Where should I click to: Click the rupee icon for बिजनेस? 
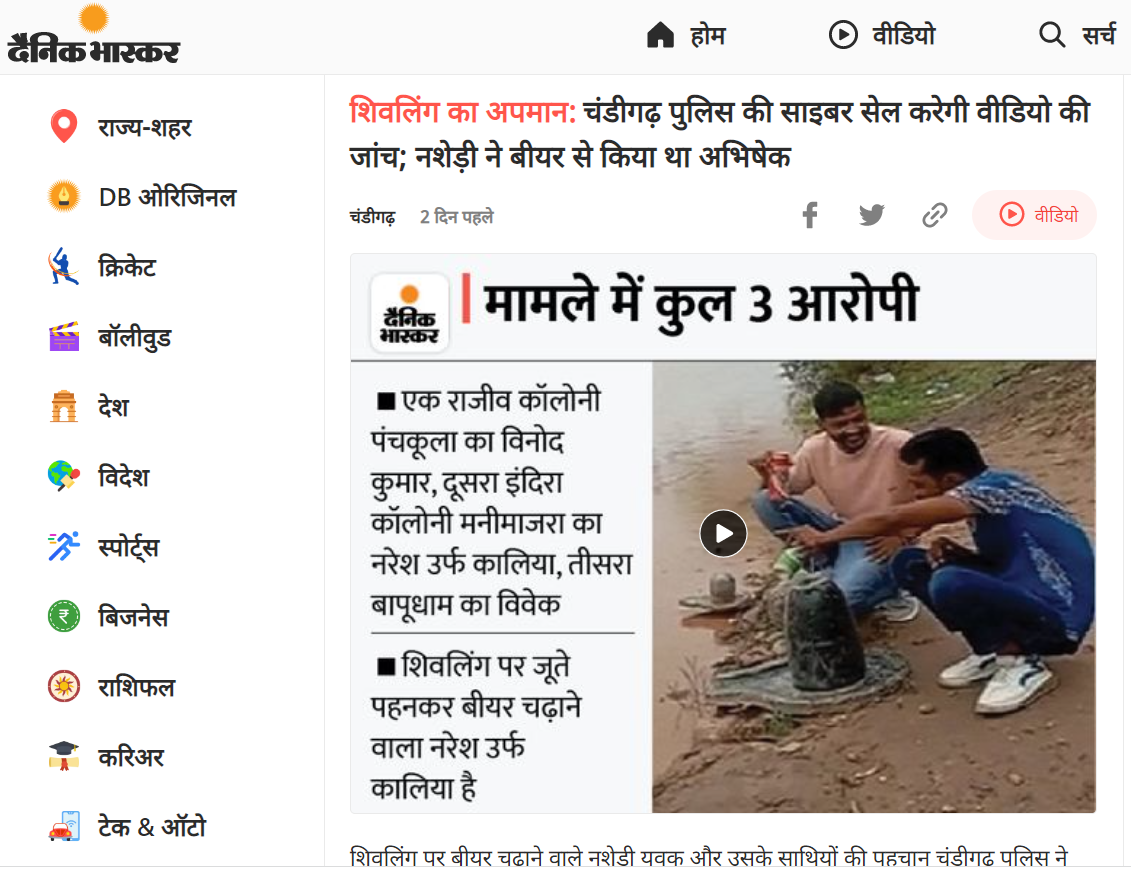(x=63, y=616)
